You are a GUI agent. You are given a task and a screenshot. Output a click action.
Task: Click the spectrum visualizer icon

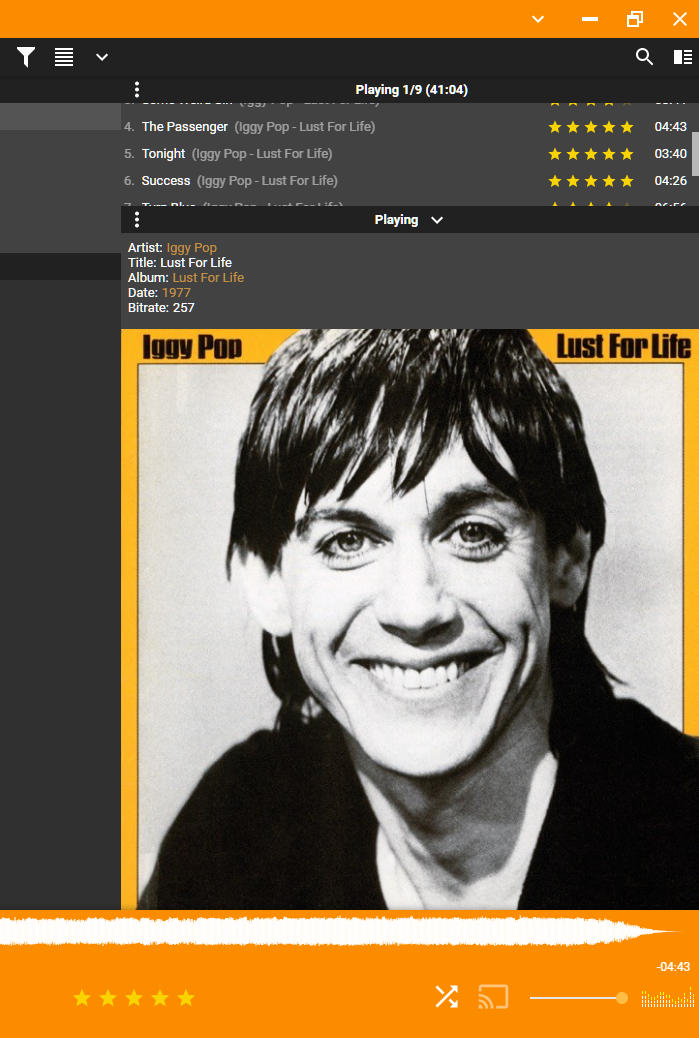[668, 998]
